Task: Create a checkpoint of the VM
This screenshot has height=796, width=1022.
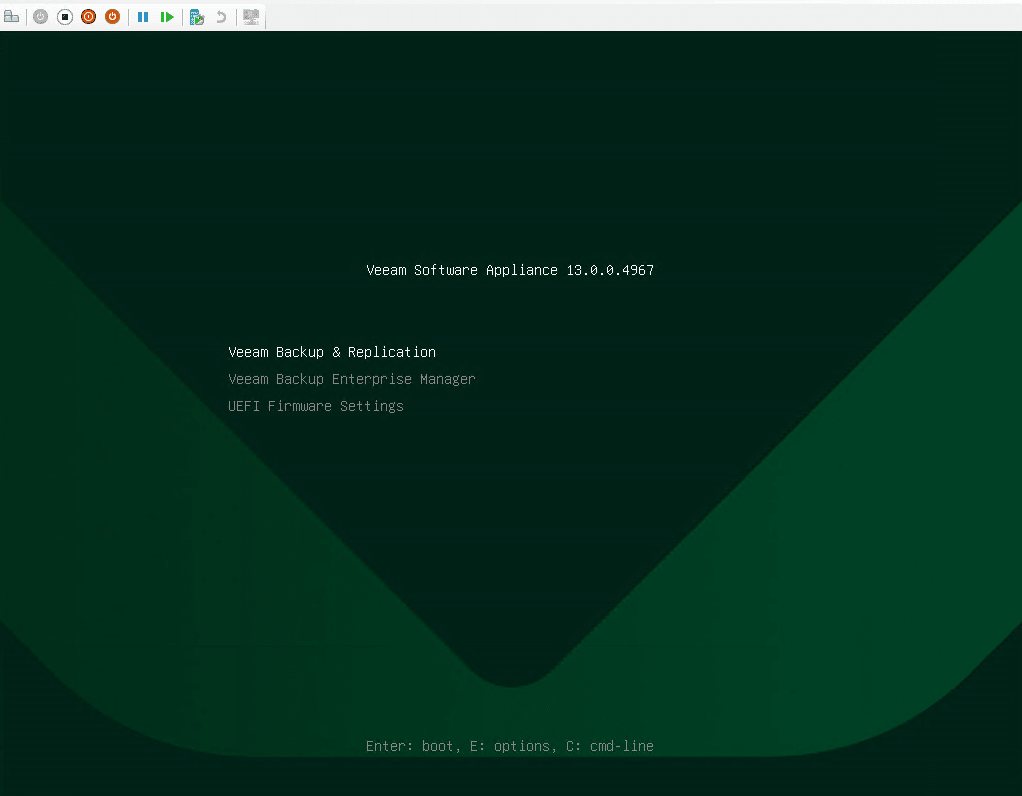Action: point(197,17)
